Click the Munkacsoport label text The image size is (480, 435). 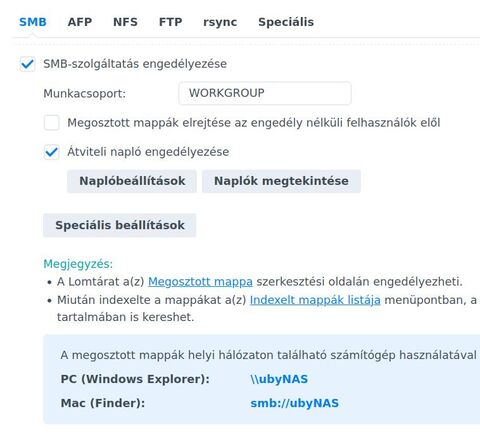85,93
